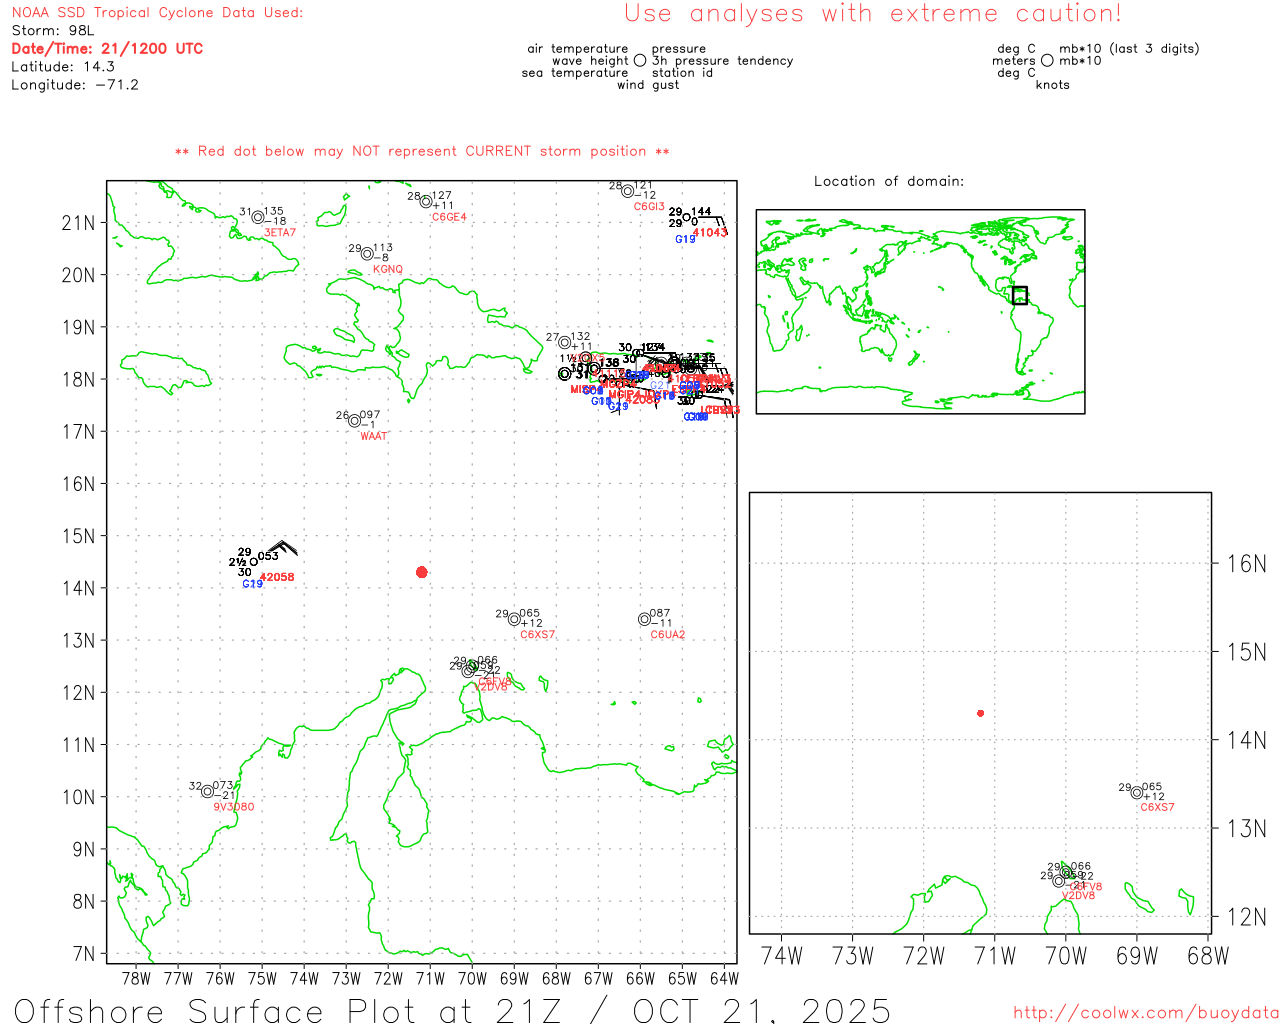Click the 16N label on inset map axis
1280x1024 pixels.
coord(1246,564)
